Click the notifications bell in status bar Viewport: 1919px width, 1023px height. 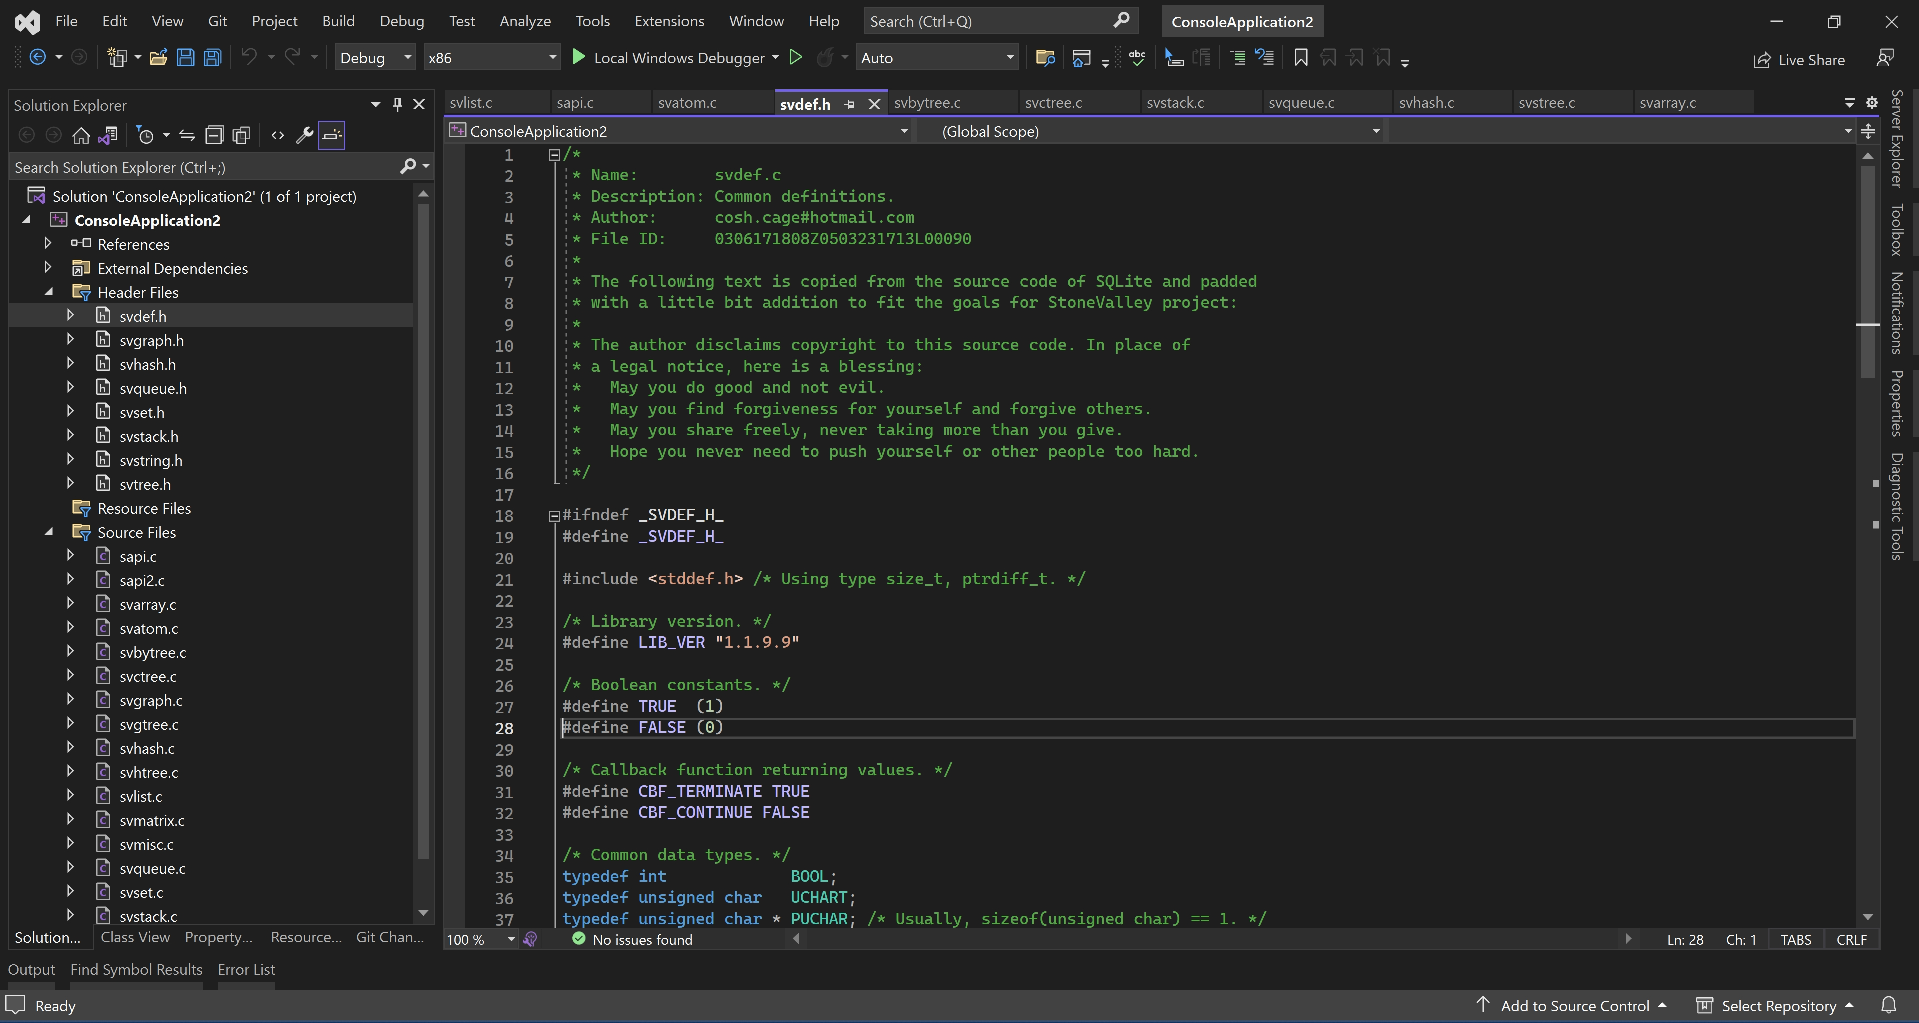pyautogui.click(x=1888, y=1005)
